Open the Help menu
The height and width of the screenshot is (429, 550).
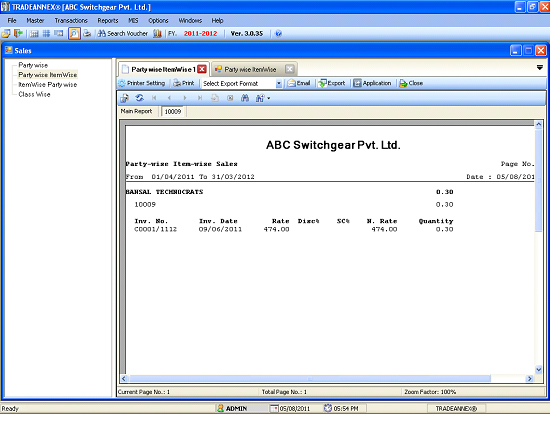pyautogui.click(x=217, y=21)
